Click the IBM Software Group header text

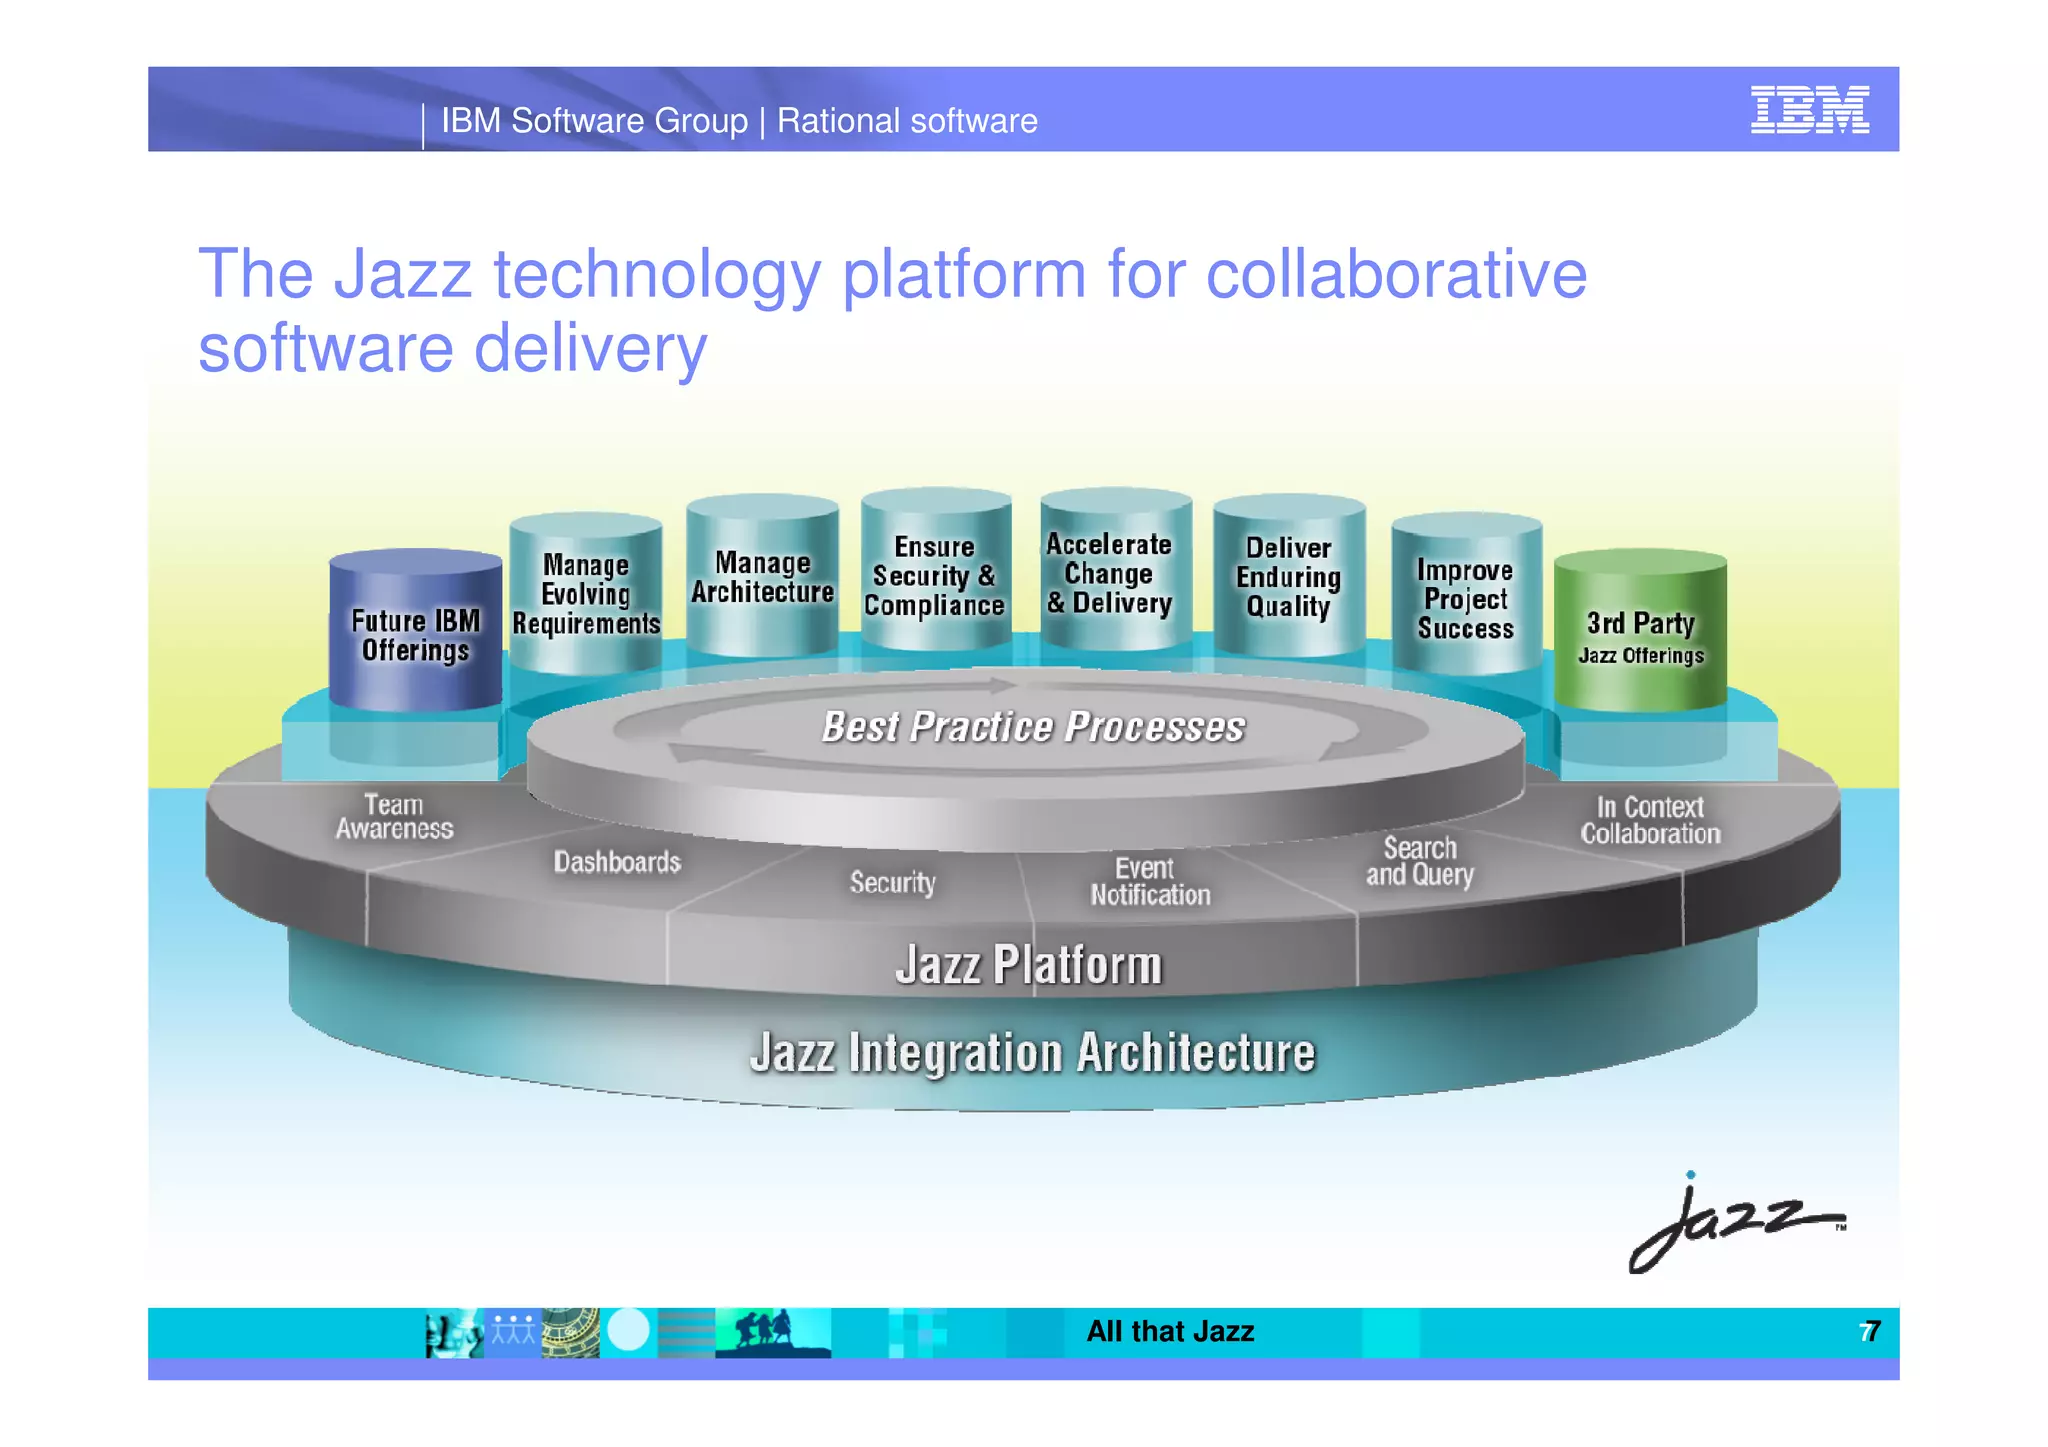[x=594, y=121]
